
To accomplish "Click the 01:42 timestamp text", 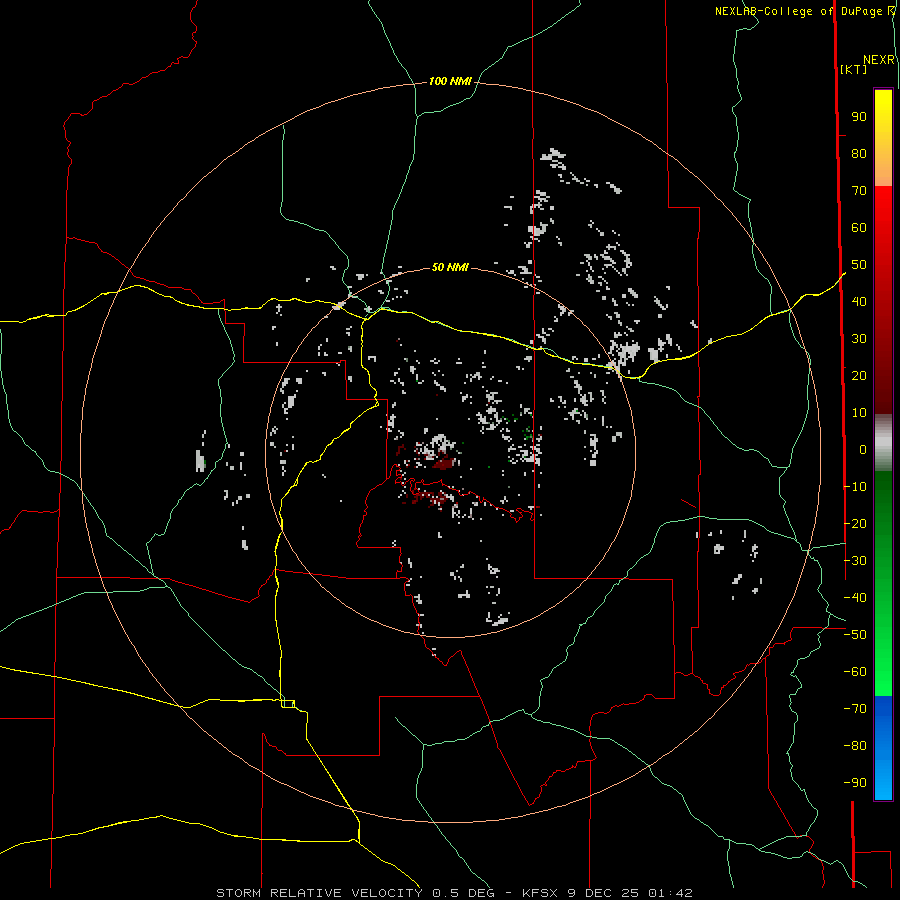I will (x=670, y=893).
